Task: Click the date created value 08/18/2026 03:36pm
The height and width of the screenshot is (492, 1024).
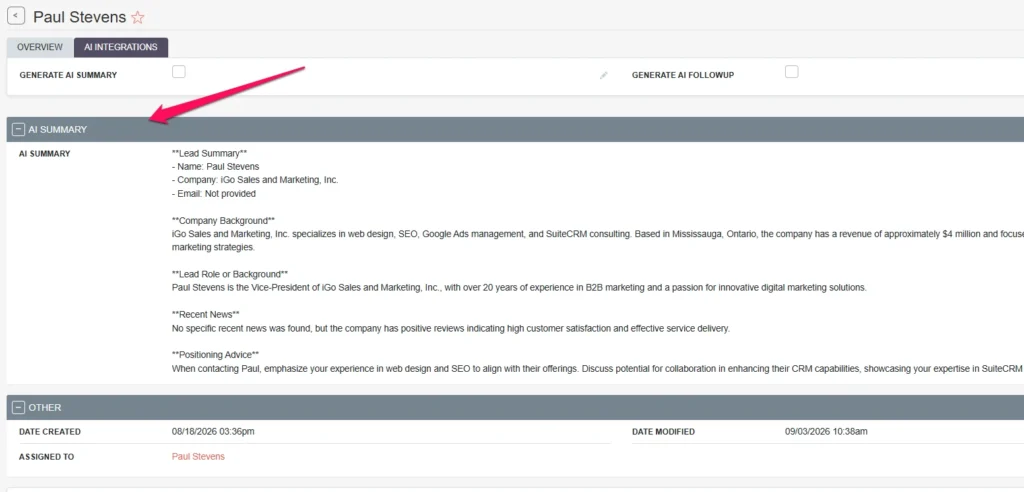Action: click(213, 432)
